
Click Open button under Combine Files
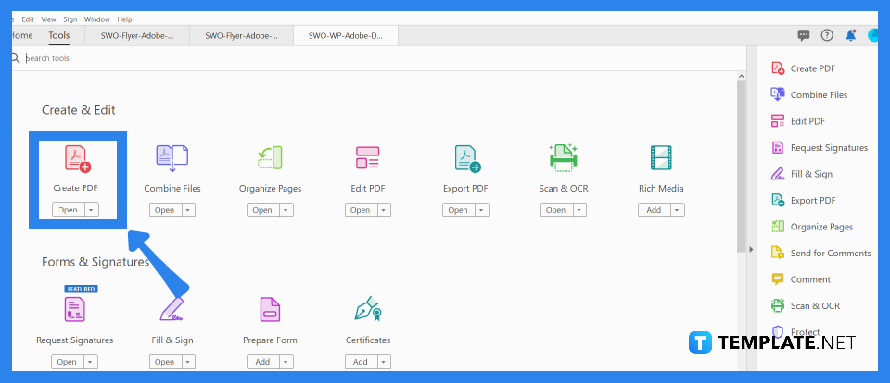[x=165, y=210]
